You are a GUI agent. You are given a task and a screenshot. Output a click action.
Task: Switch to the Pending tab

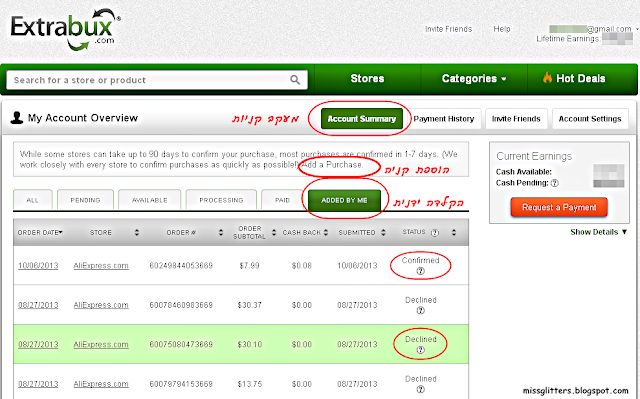tap(85, 200)
